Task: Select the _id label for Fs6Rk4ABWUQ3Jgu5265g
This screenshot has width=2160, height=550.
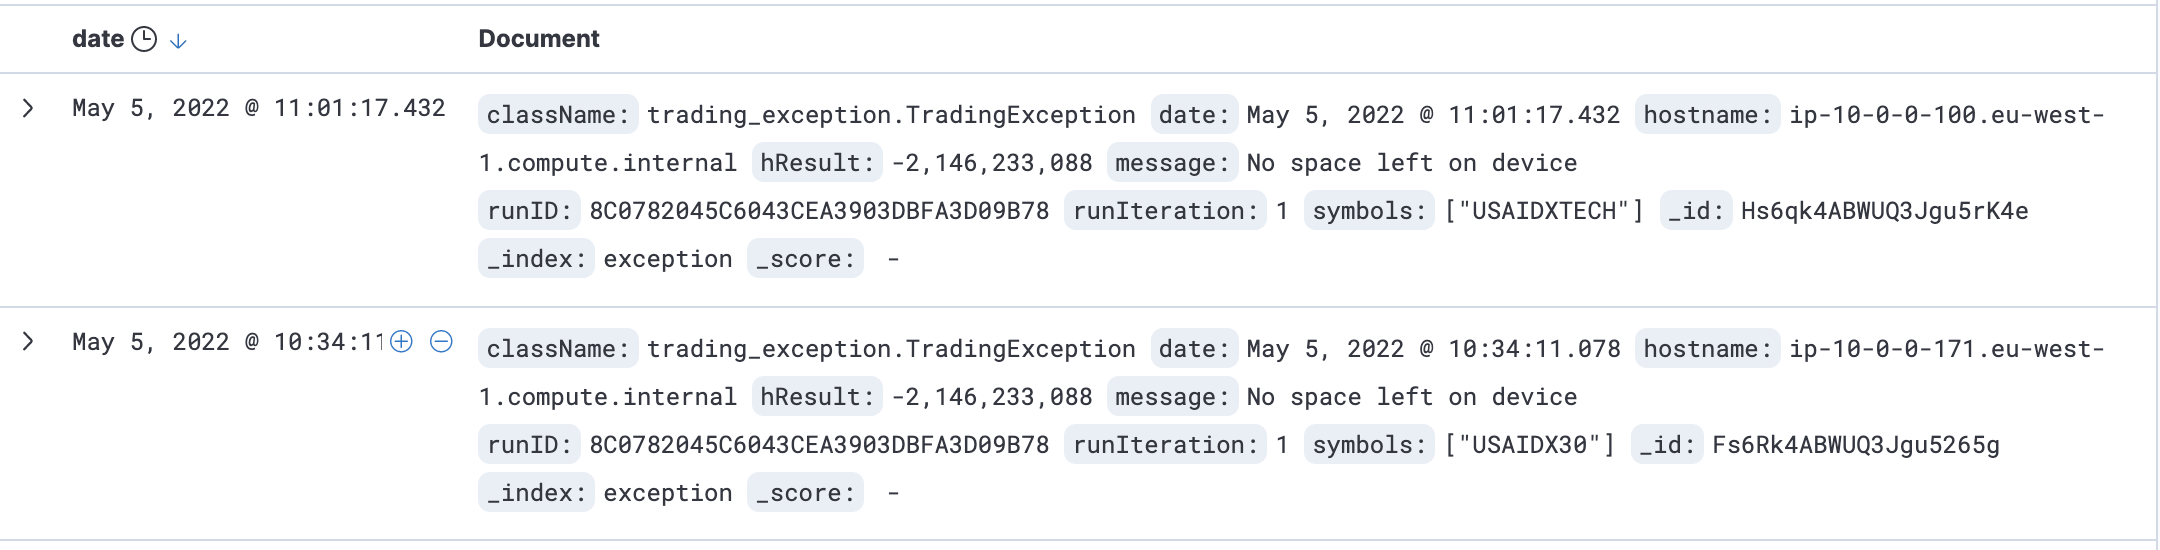Action: (1667, 445)
